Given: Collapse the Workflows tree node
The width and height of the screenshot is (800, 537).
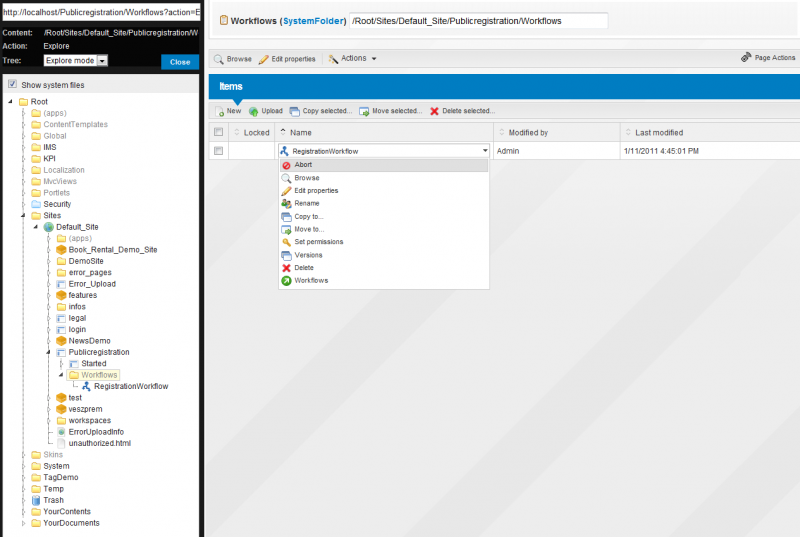Looking at the screenshot, I should [61, 375].
